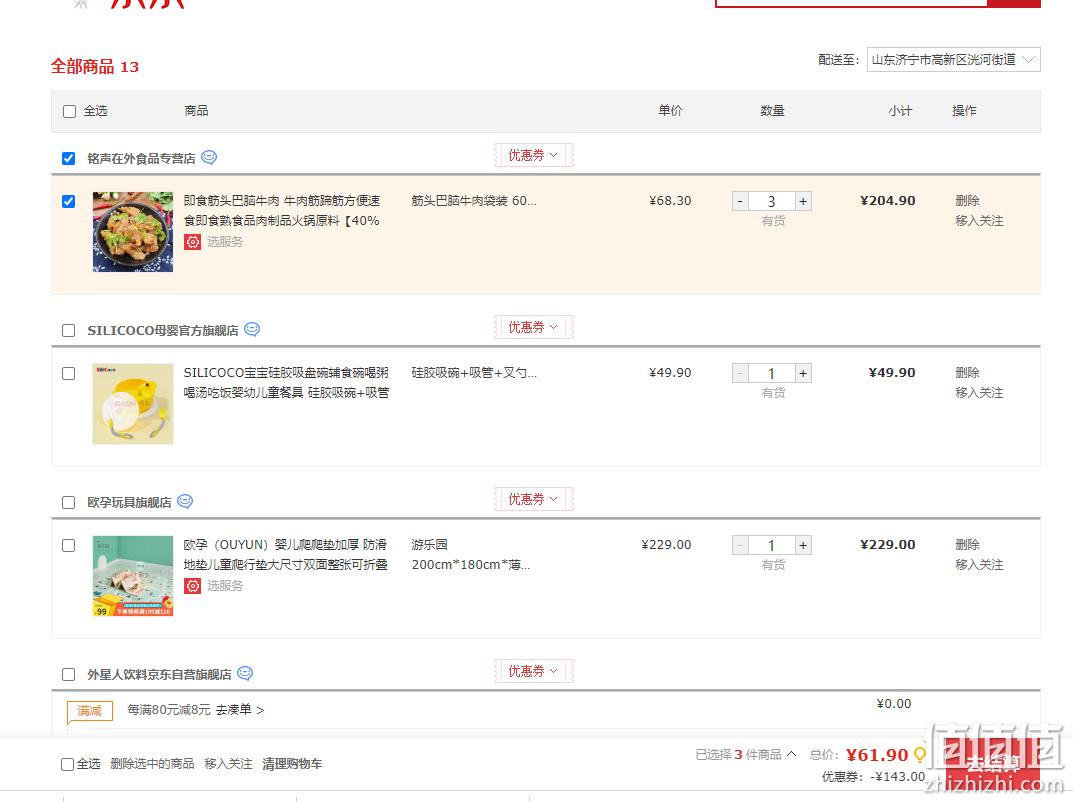Image resolution: width=1073 pixels, height=802 pixels.
Task: Check the SILICOCO母婴官方旗舰店 shop checkbox
Action: 68,331
